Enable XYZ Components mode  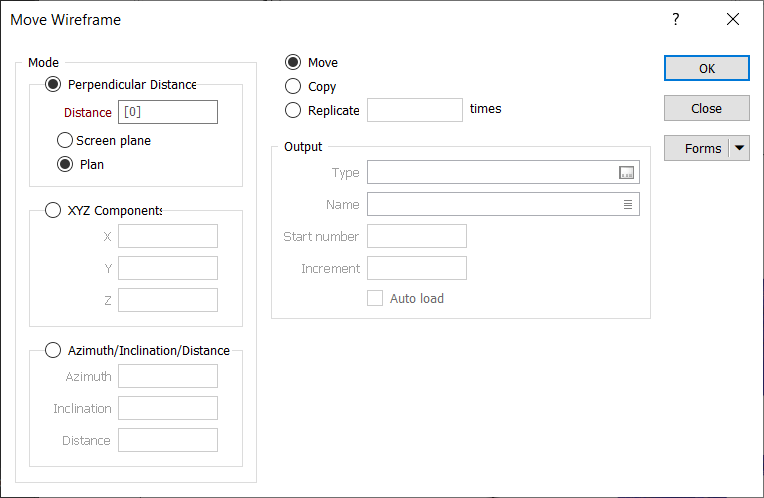pos(53,210)
